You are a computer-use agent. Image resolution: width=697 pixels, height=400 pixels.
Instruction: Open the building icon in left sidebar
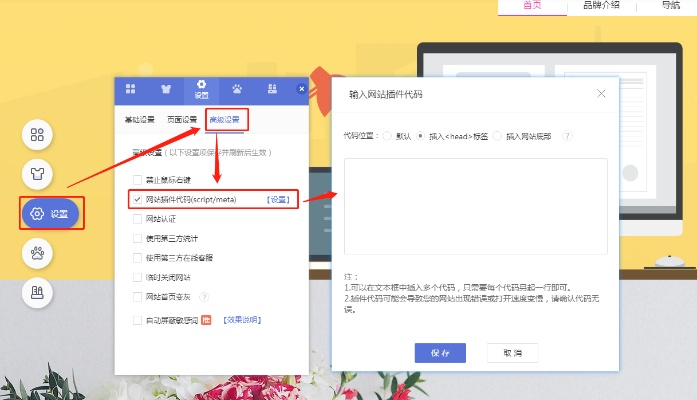[37, 292]
